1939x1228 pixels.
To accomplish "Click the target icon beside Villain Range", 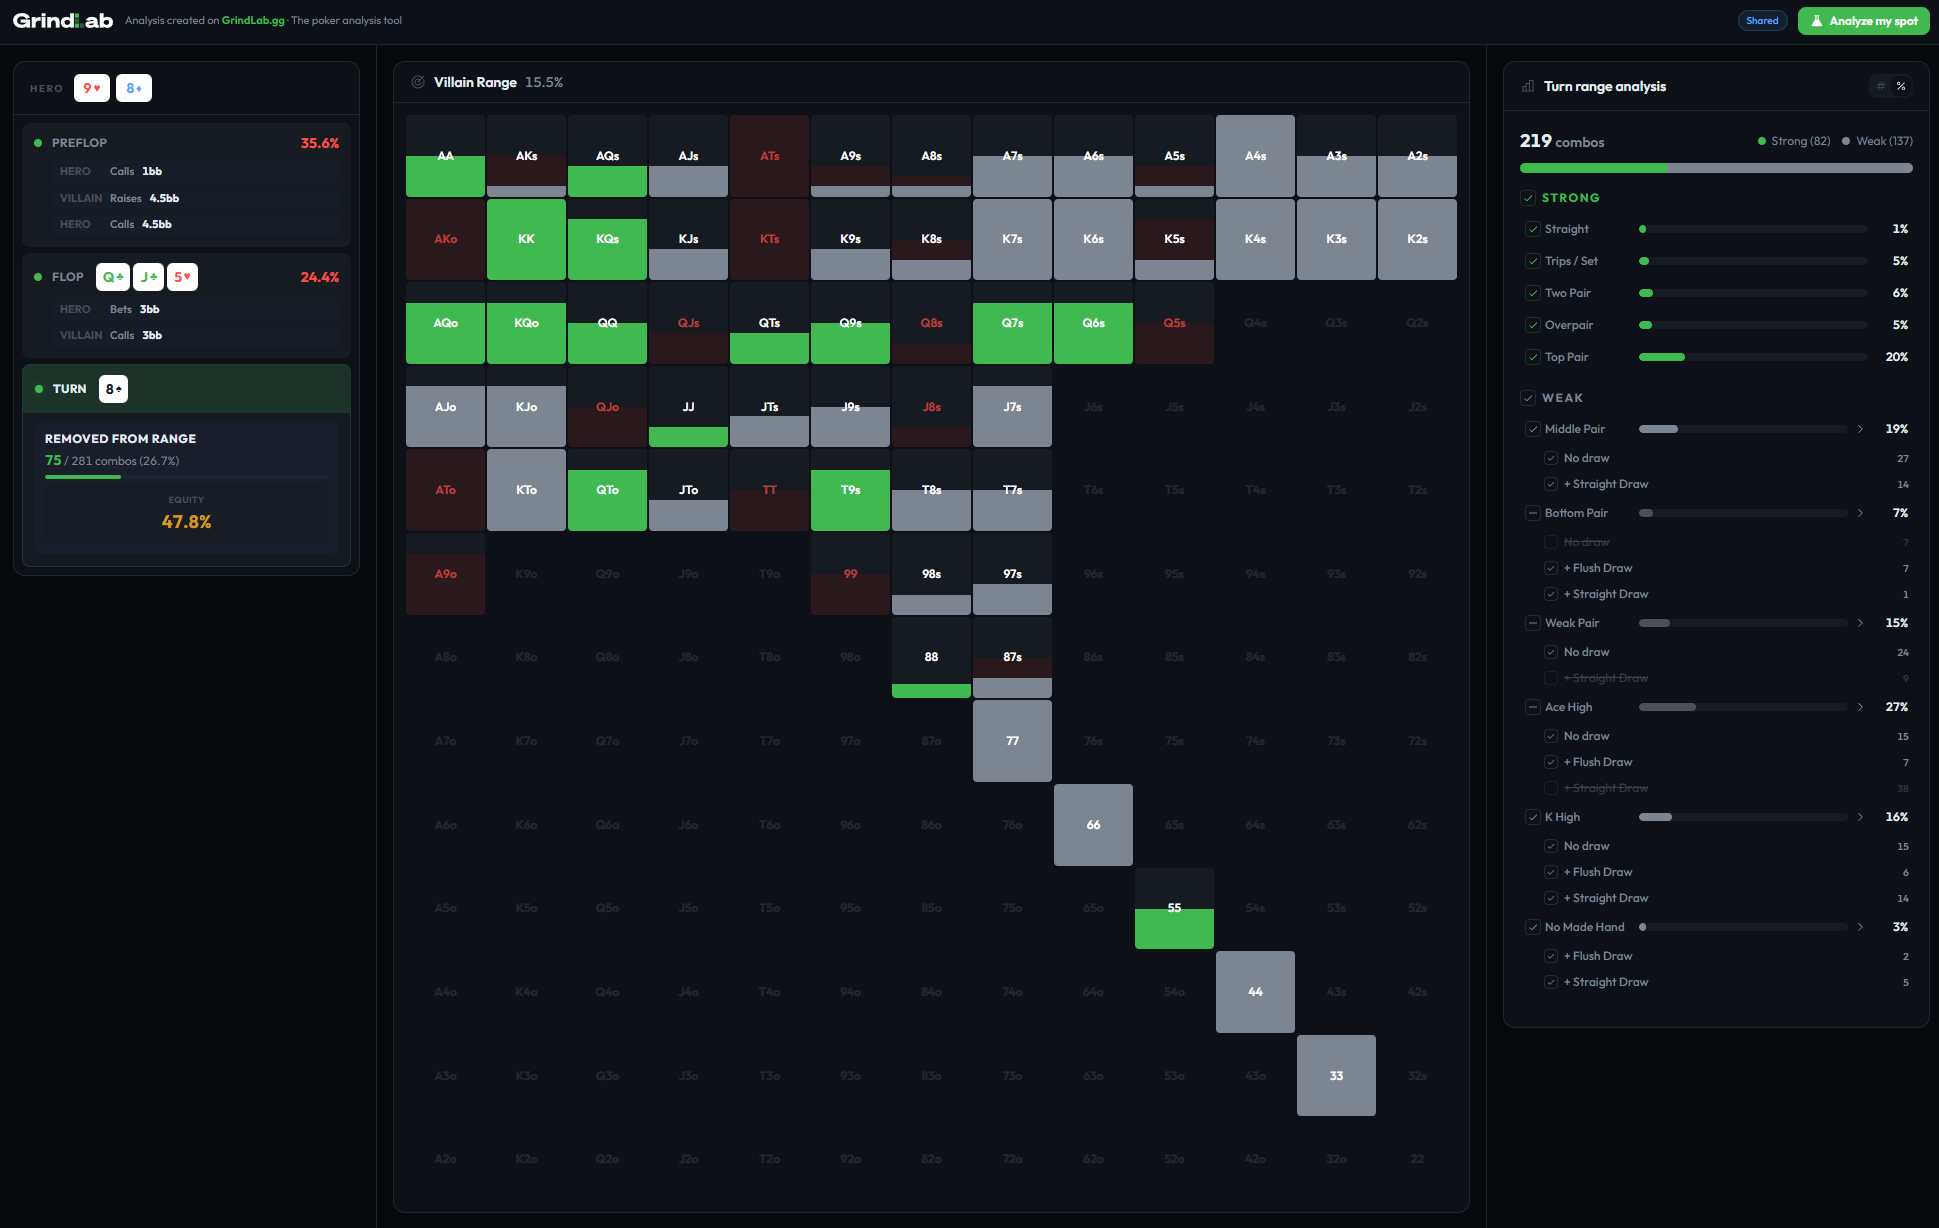I will [417, 82].
